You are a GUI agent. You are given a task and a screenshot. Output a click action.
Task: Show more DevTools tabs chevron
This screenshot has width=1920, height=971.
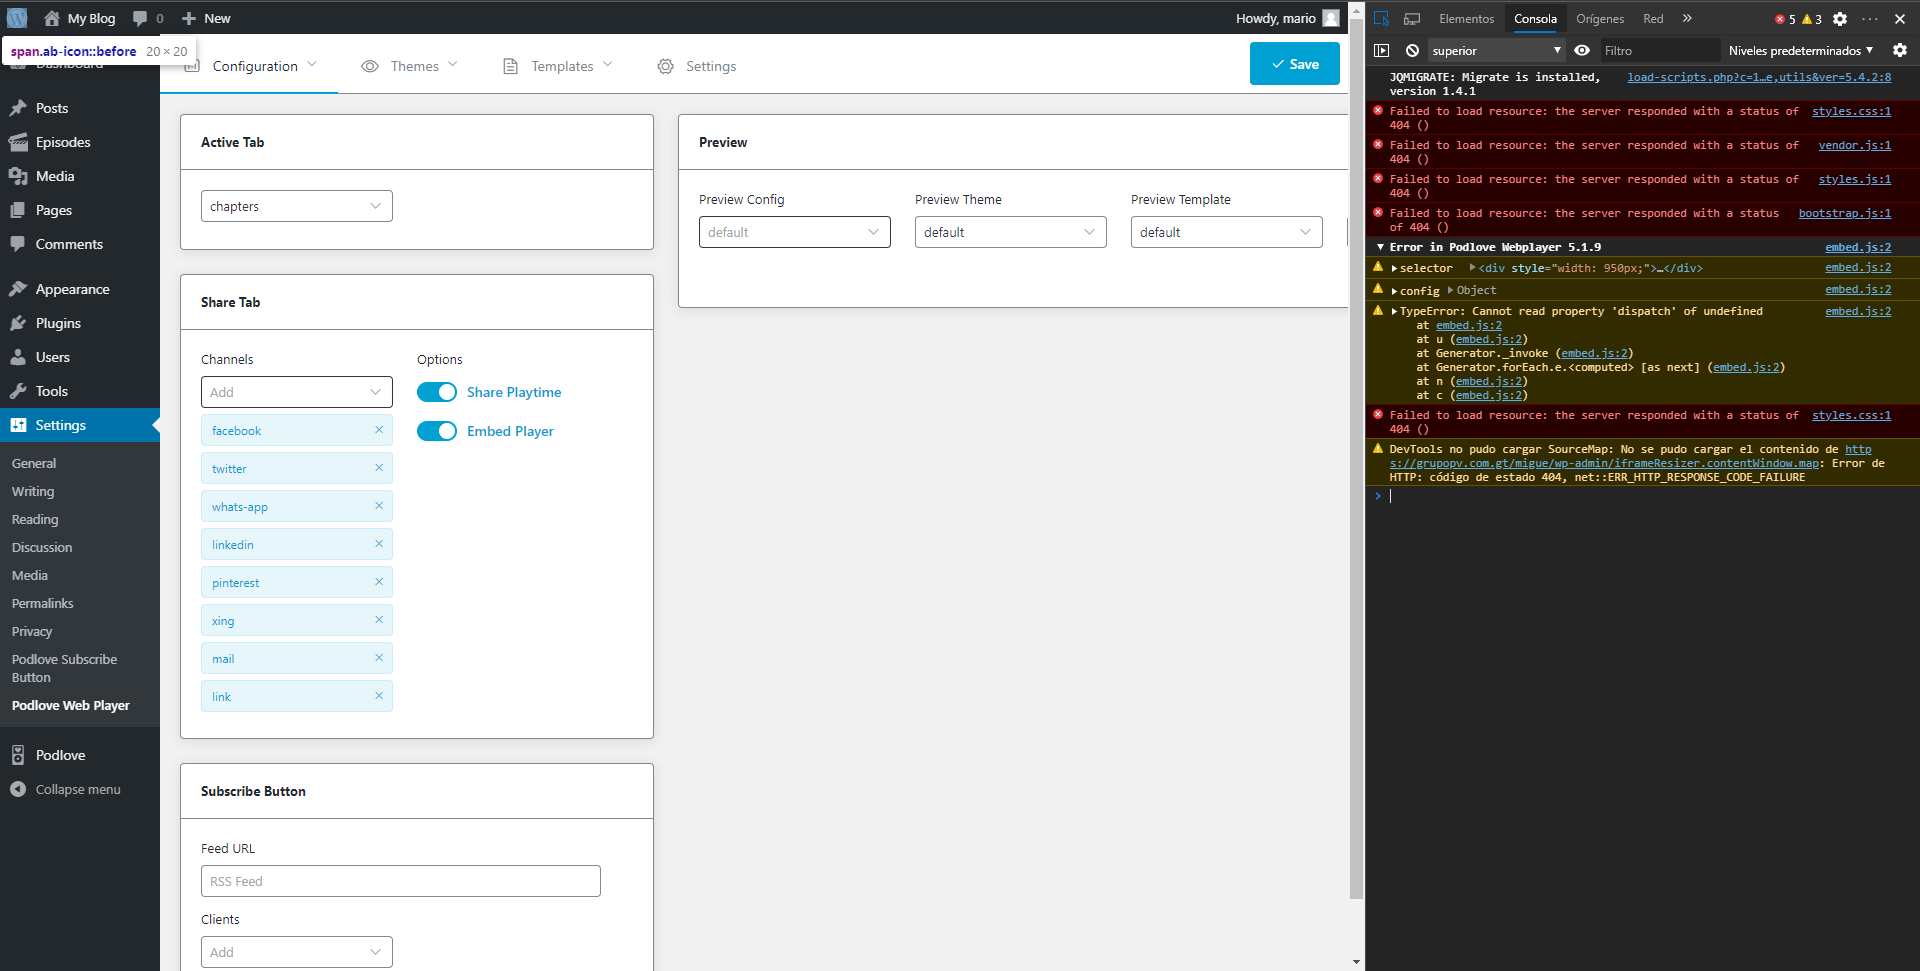point(1687,18)
